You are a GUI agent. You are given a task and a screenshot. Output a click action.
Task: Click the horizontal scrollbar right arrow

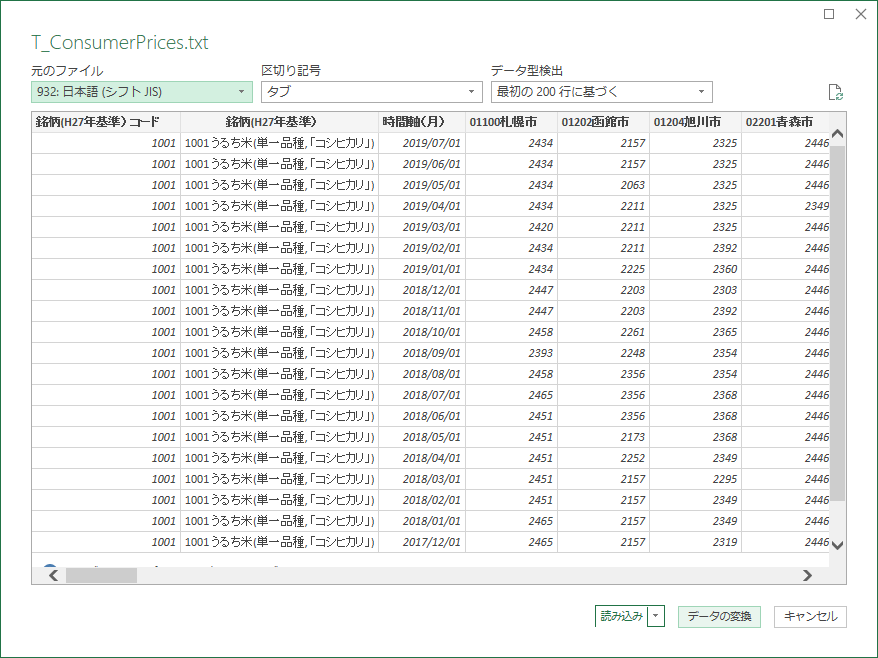pos(807,575)
